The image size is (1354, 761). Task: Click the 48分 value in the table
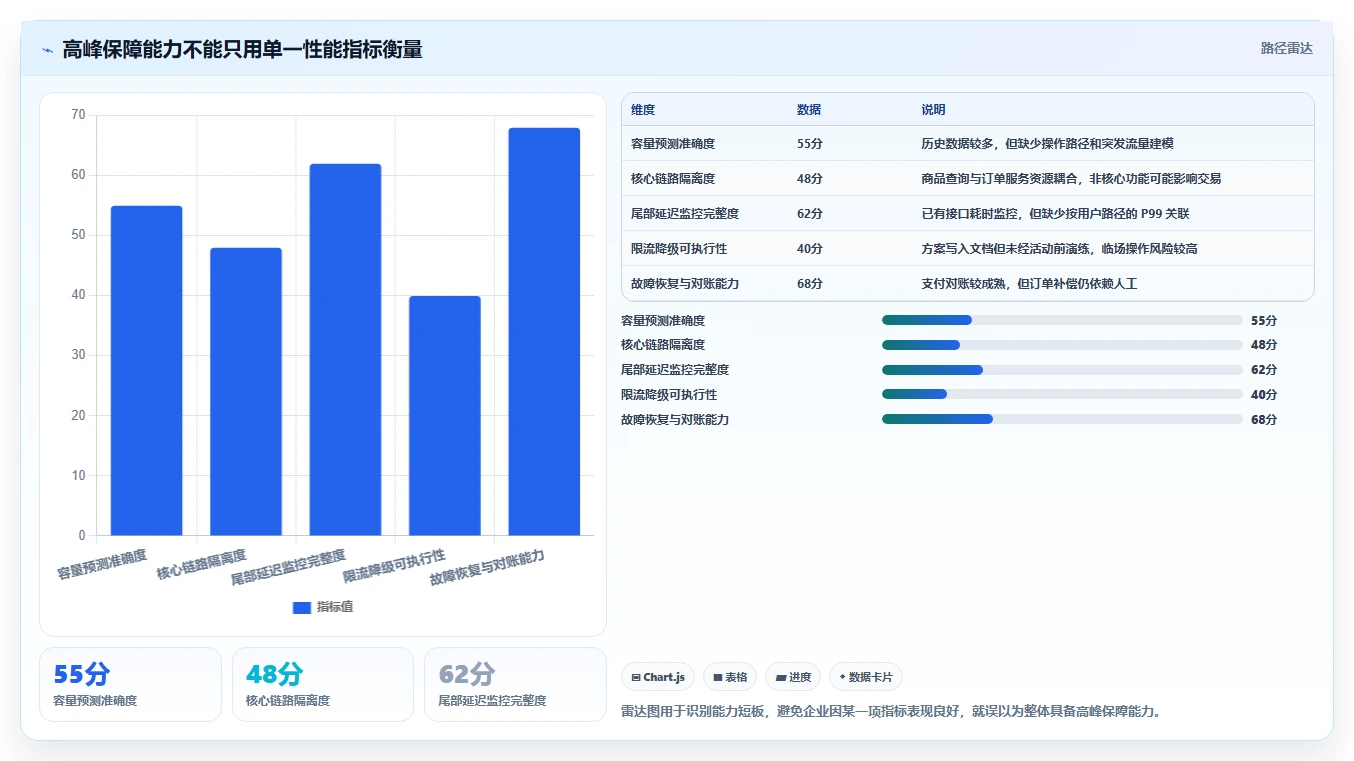pyautogui.click(x=810, y=179)
